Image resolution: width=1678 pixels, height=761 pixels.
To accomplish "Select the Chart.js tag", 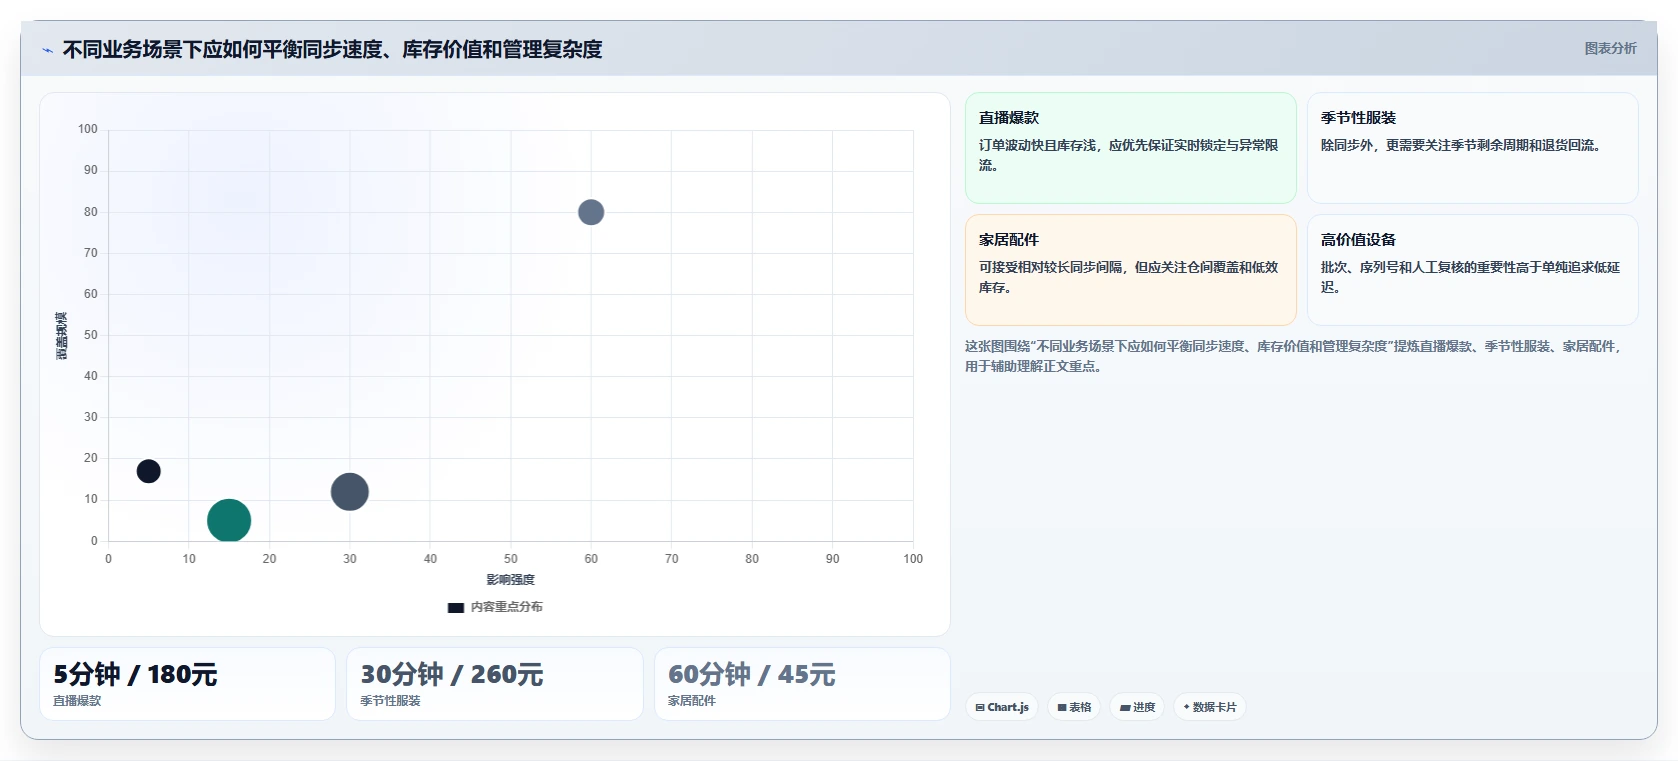I will pyautogui.click(x=1002, y=707).
